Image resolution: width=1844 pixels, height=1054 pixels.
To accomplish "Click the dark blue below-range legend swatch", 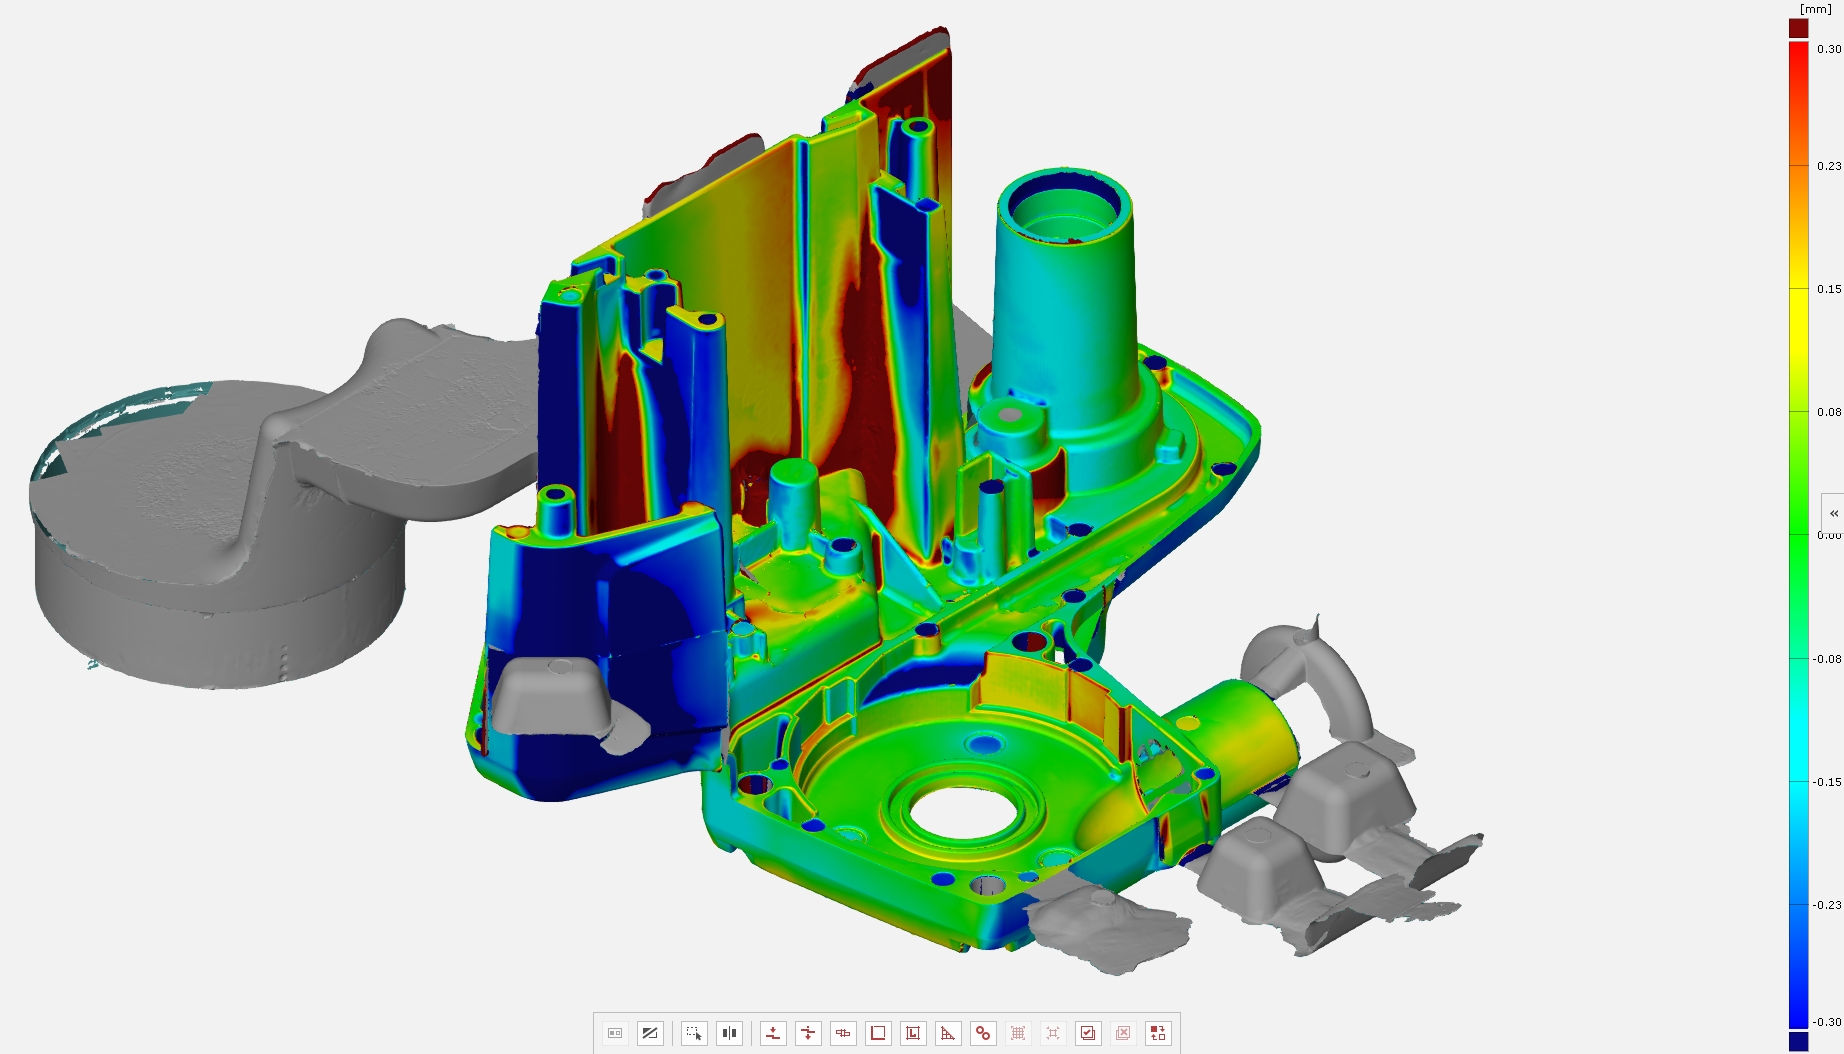I will coord(1798,1042).
